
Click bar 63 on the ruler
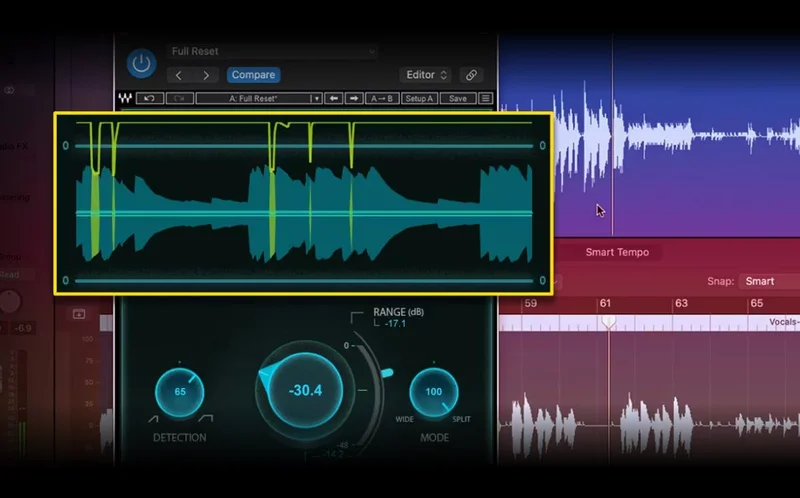coord(682,304)
